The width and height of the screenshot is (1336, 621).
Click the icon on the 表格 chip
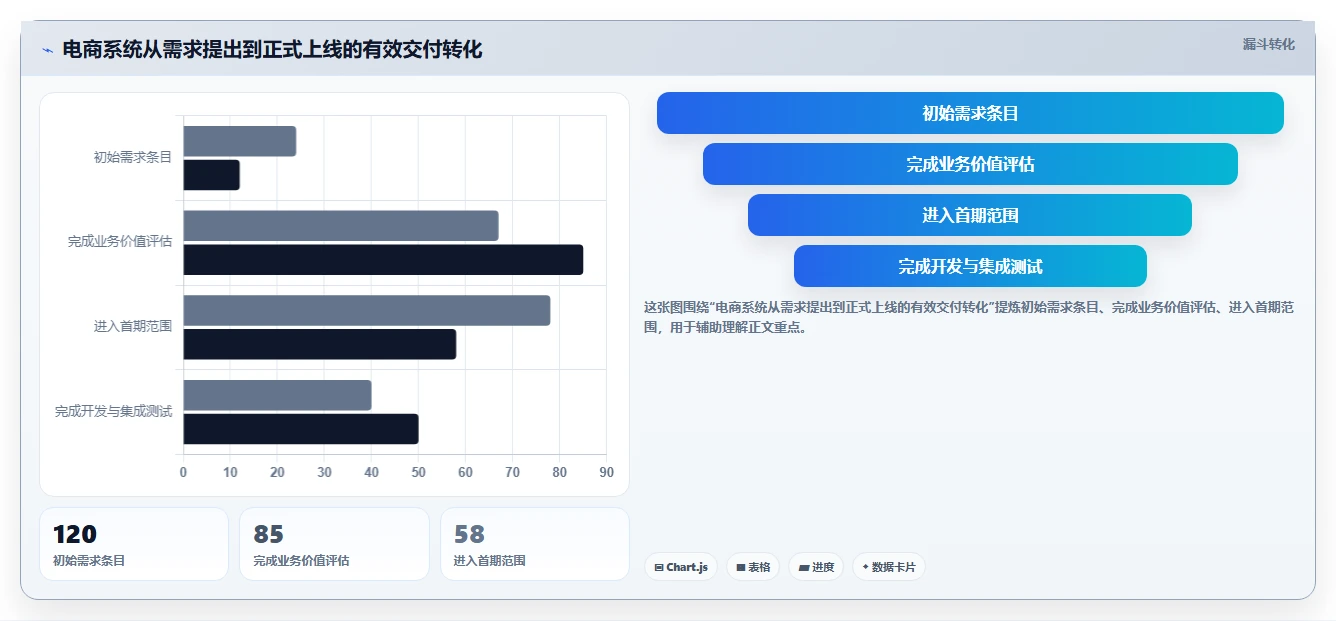pos(741,567)
